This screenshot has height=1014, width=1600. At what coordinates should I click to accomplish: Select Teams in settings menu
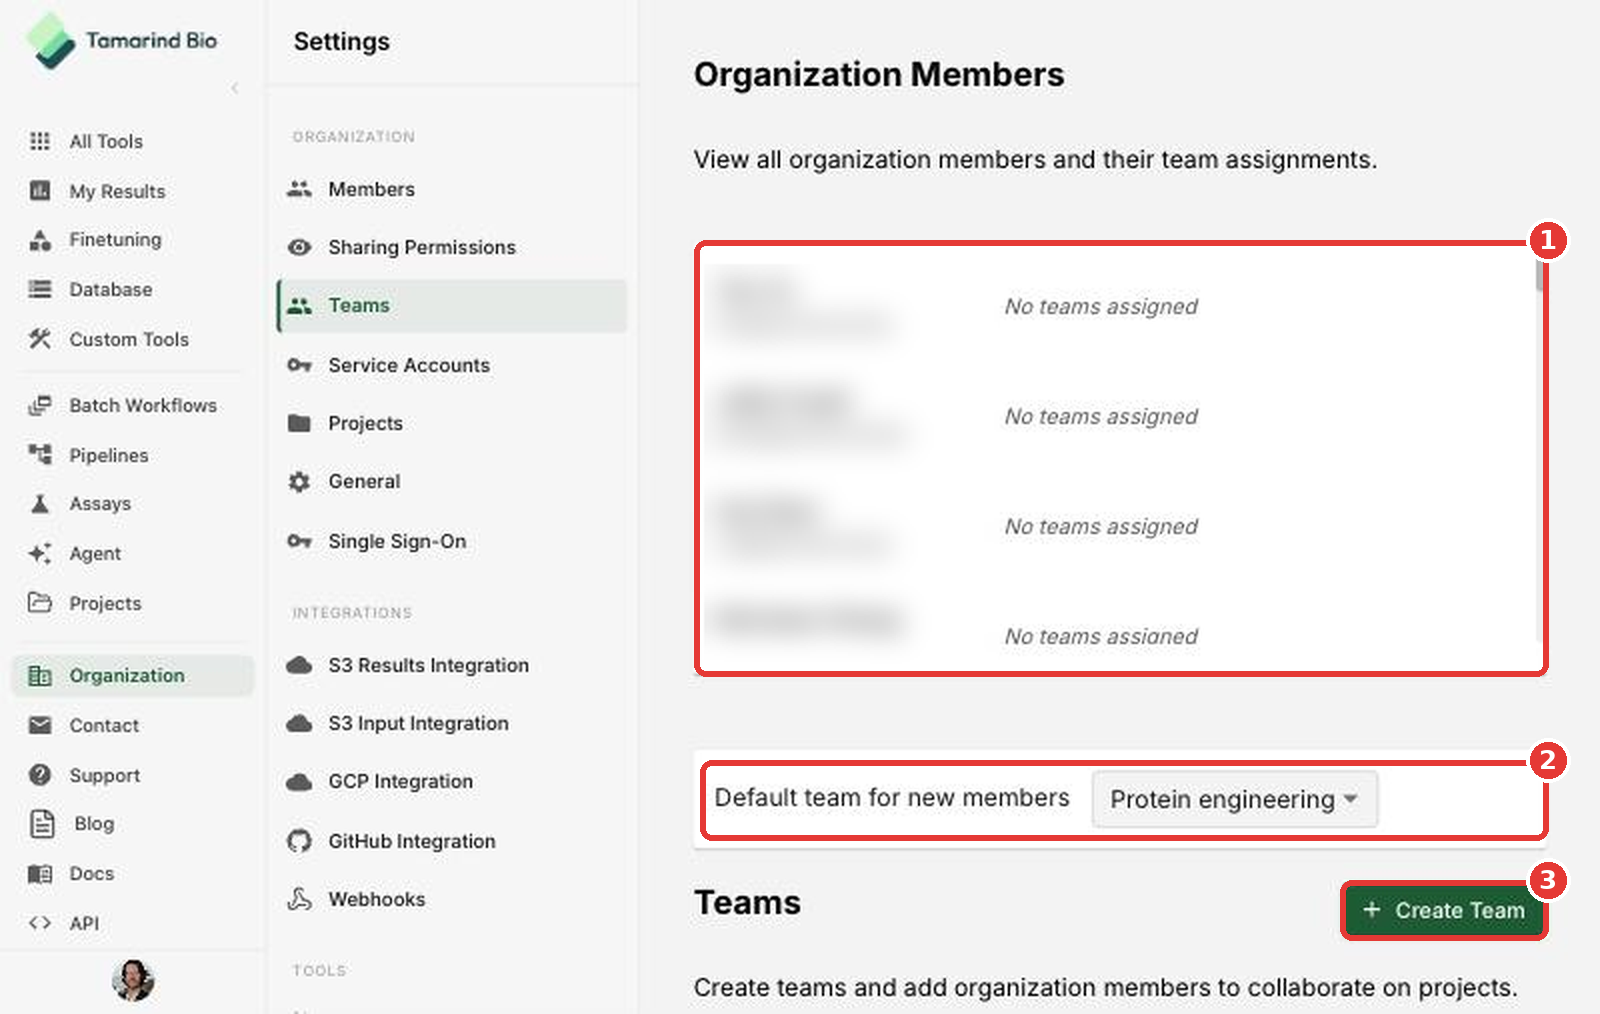[x=452, y=305]
